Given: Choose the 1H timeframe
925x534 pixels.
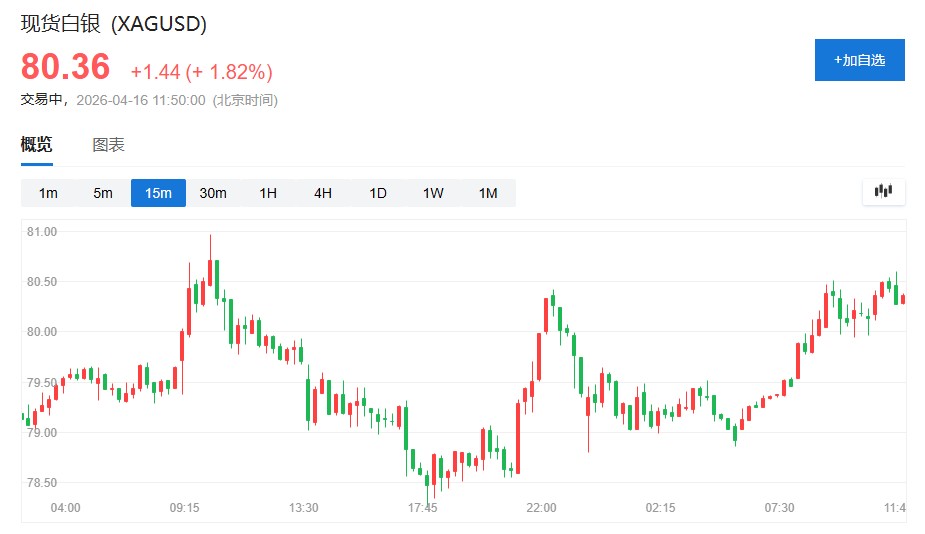Looking at the screenshot, I should click(x=268, y=193).
